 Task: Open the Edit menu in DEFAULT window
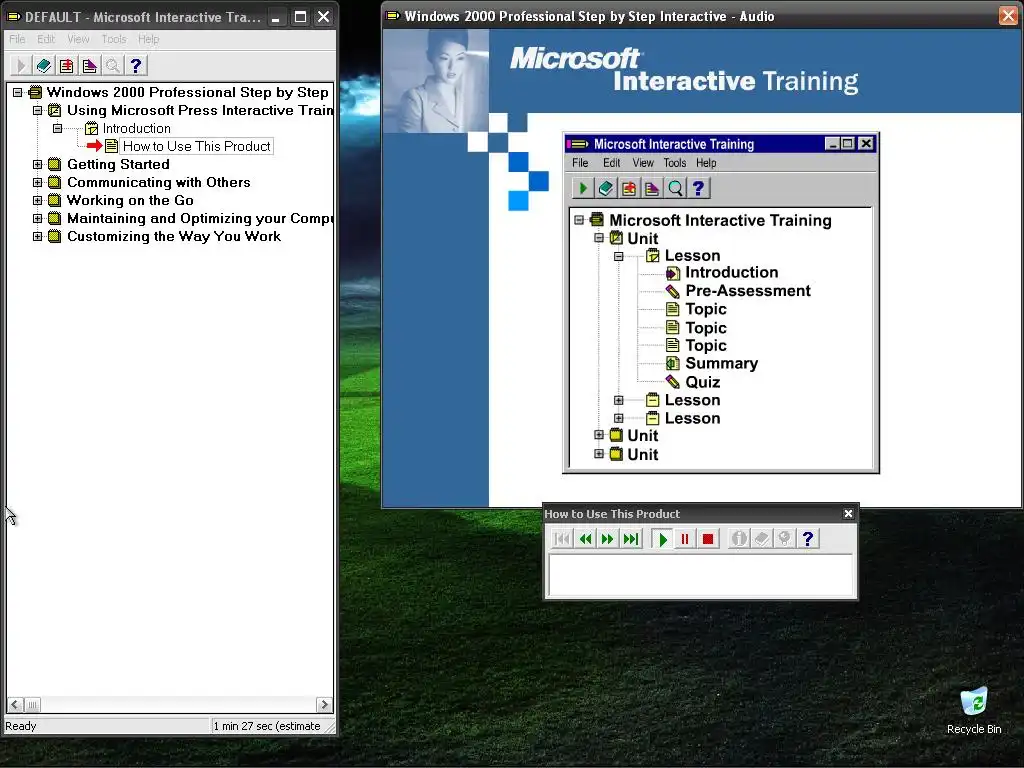46,39
